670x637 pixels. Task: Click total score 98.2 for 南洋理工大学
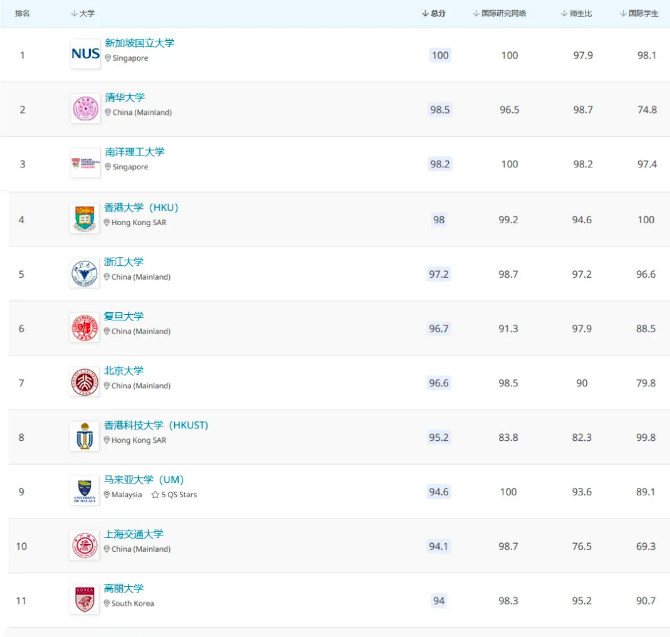tap(440, 164)
